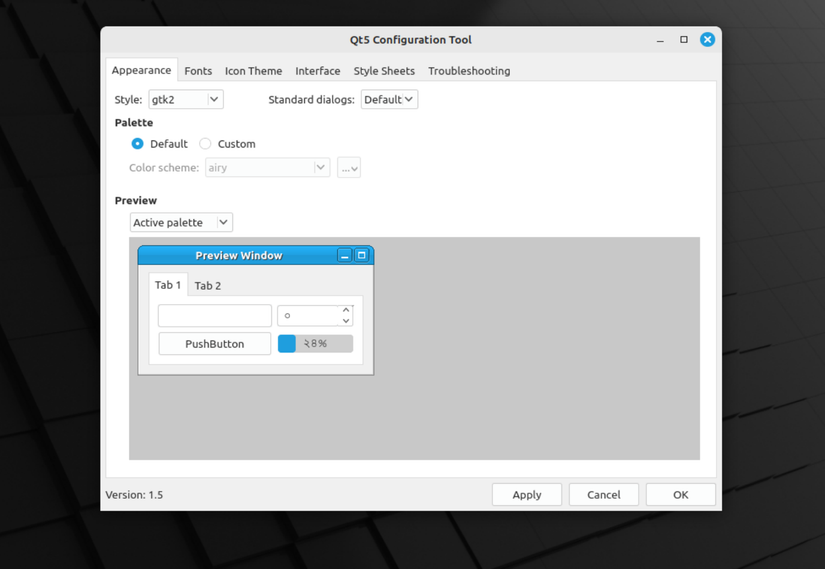Switch to the Fonts tab

point(198,71)
